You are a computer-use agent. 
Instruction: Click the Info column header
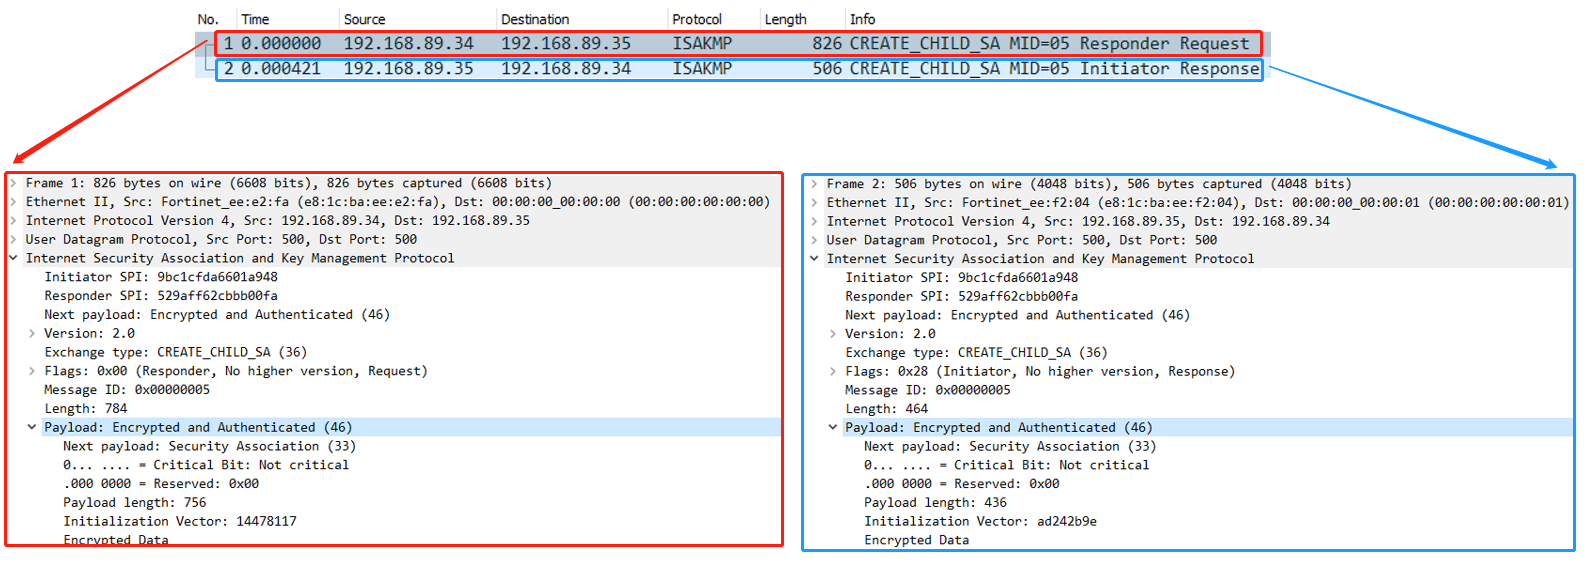[x=862, y=19]
